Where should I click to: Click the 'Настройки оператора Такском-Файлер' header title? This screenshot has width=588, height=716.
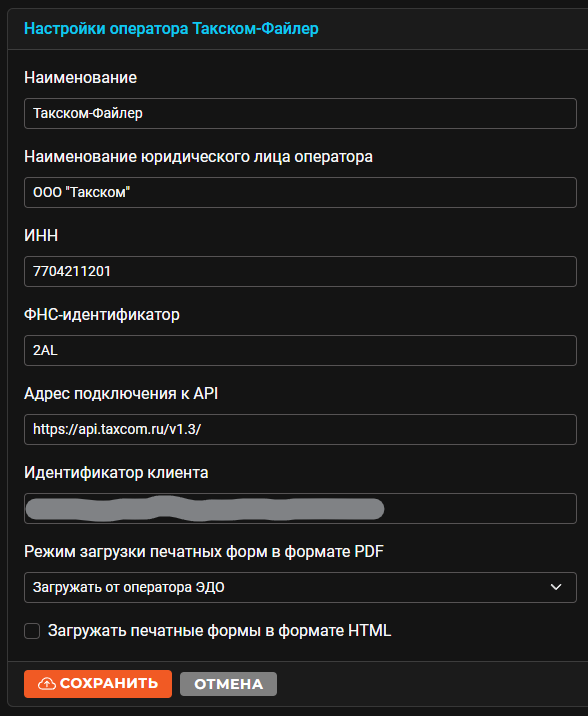click(171, 28)
